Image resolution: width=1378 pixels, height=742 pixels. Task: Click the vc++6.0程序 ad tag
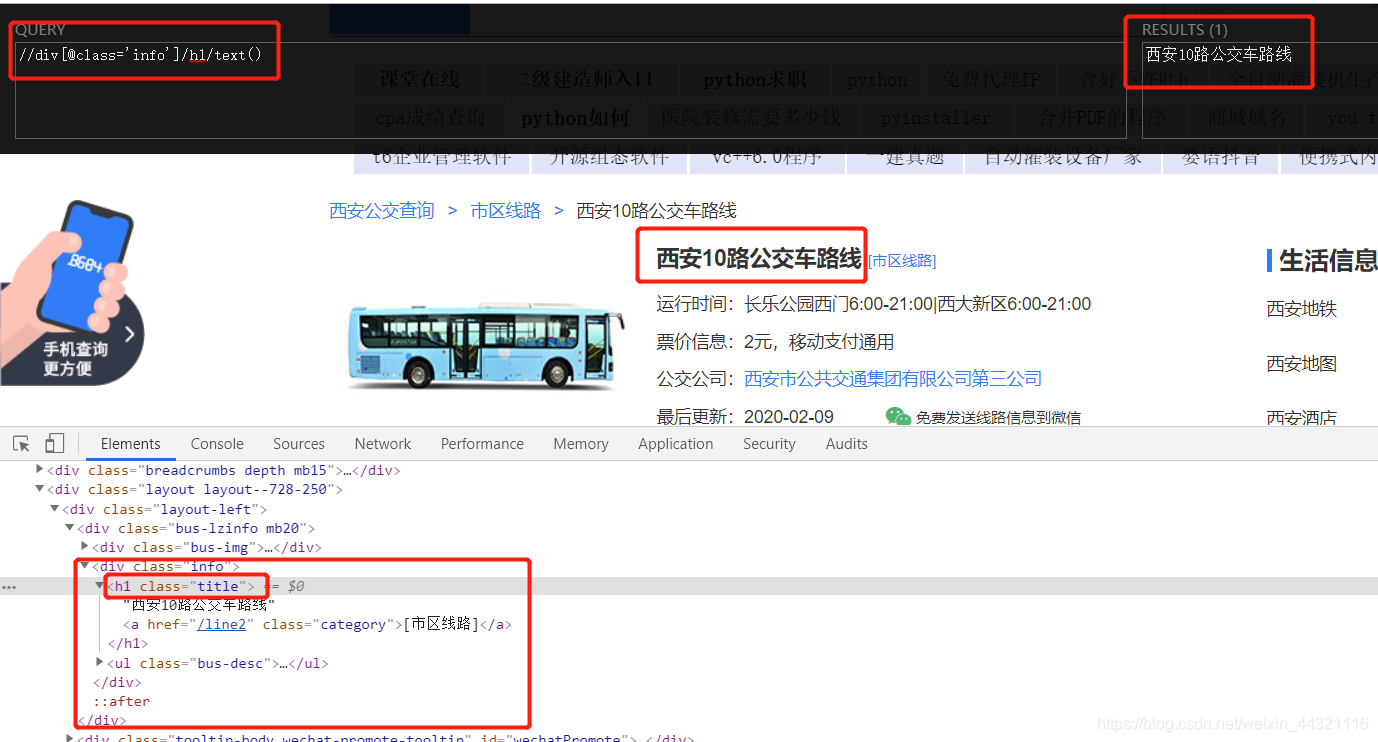tap(767, 157)
